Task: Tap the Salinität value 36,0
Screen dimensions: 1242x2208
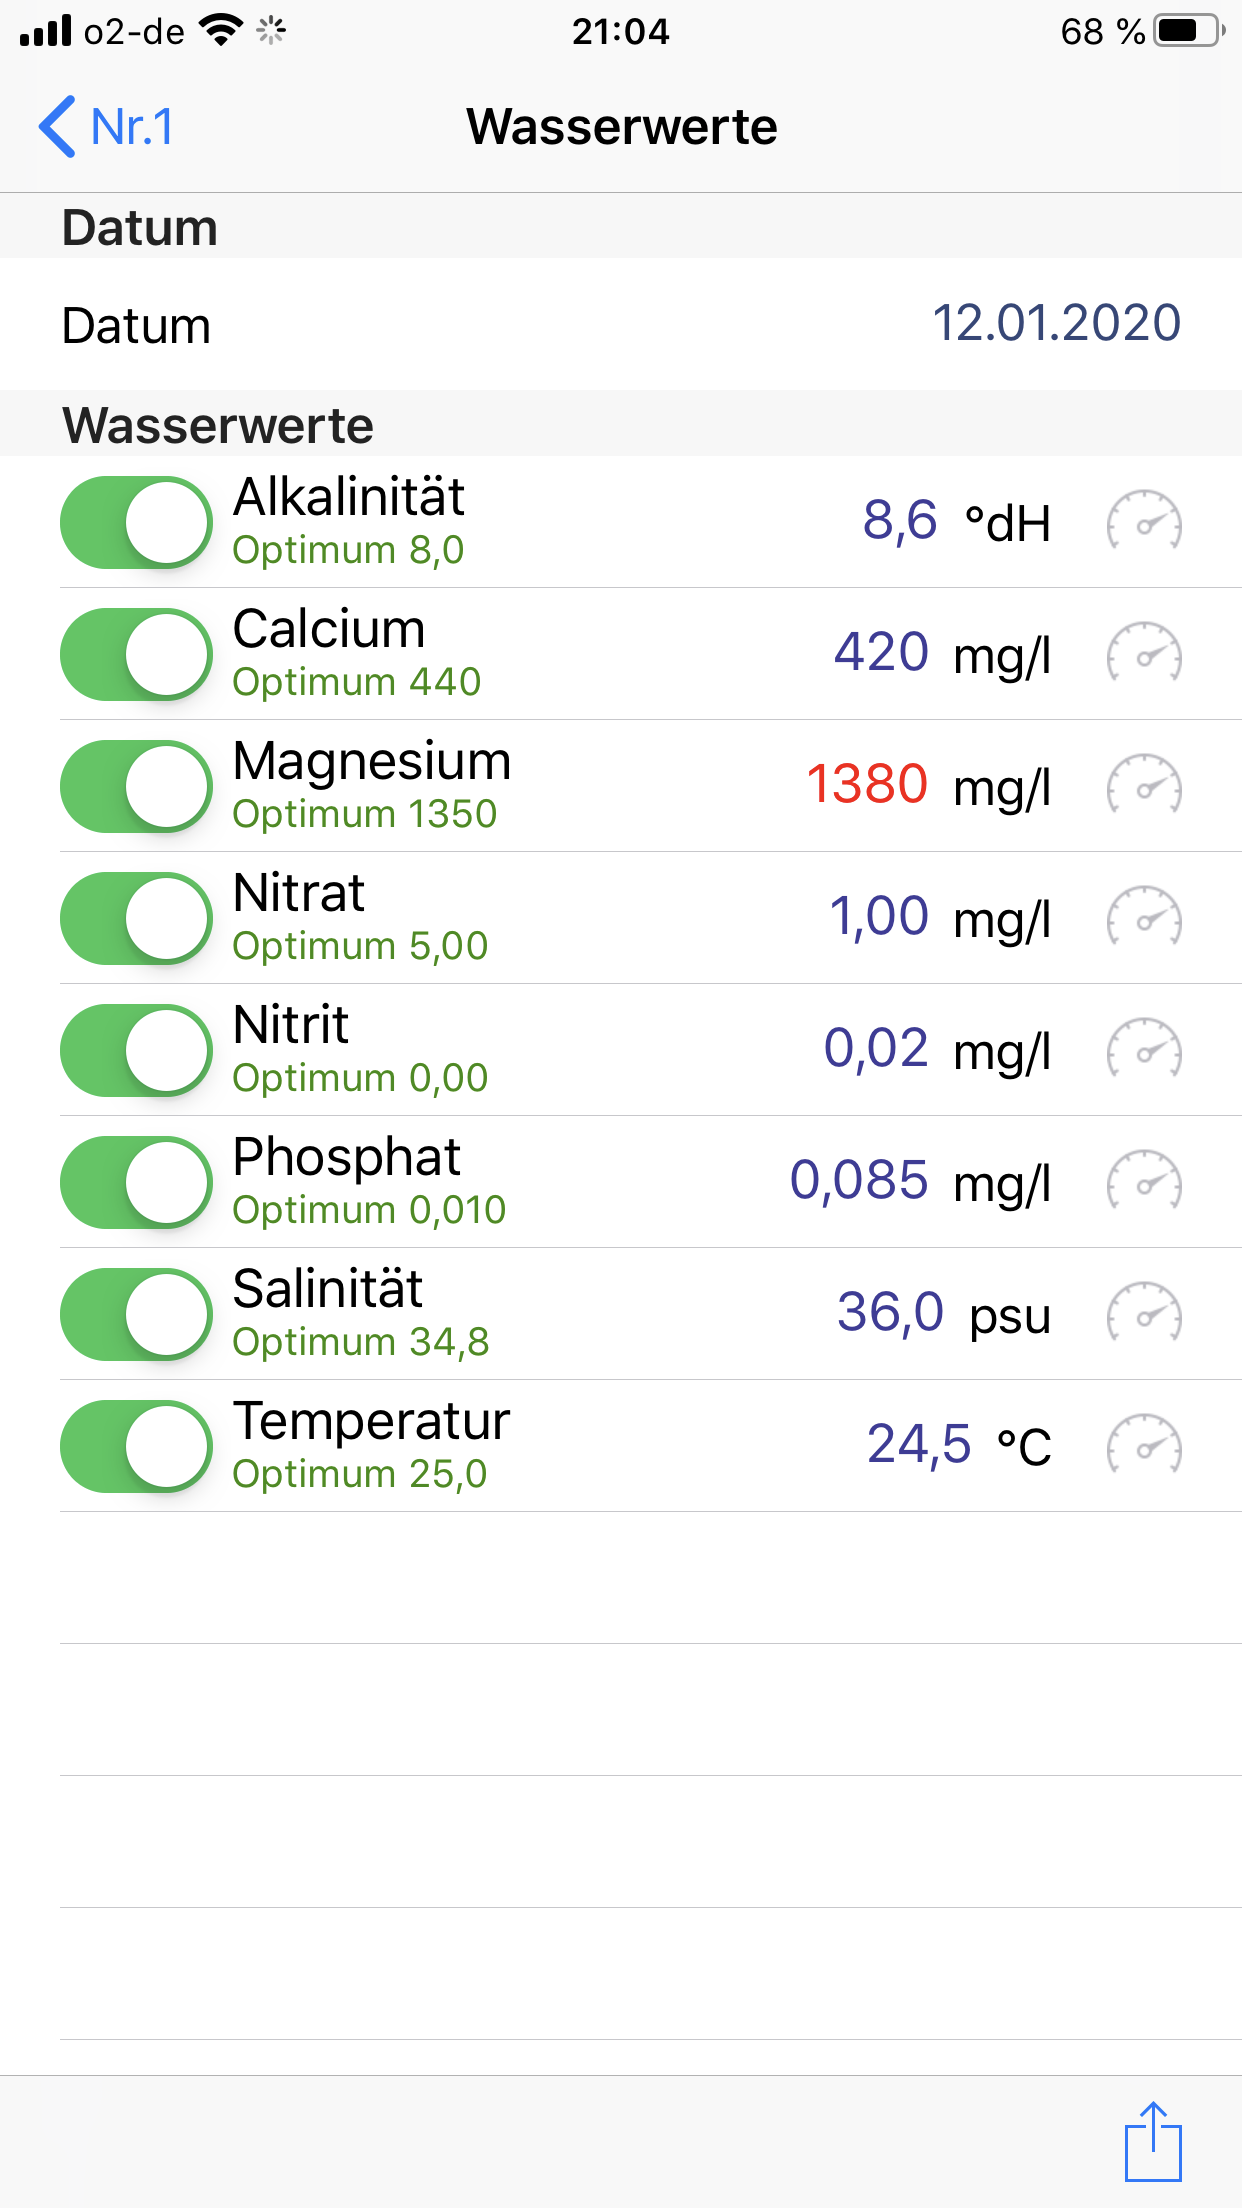Action: (x=890, y=1313)
